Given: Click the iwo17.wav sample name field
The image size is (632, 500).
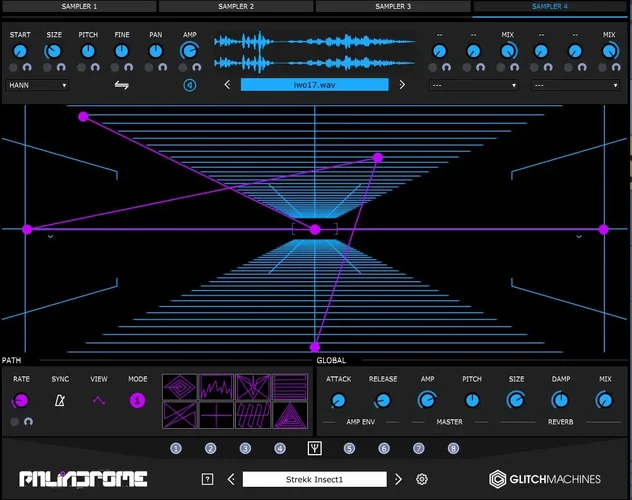Looking at the screenshot, I should tap(314, 85).
